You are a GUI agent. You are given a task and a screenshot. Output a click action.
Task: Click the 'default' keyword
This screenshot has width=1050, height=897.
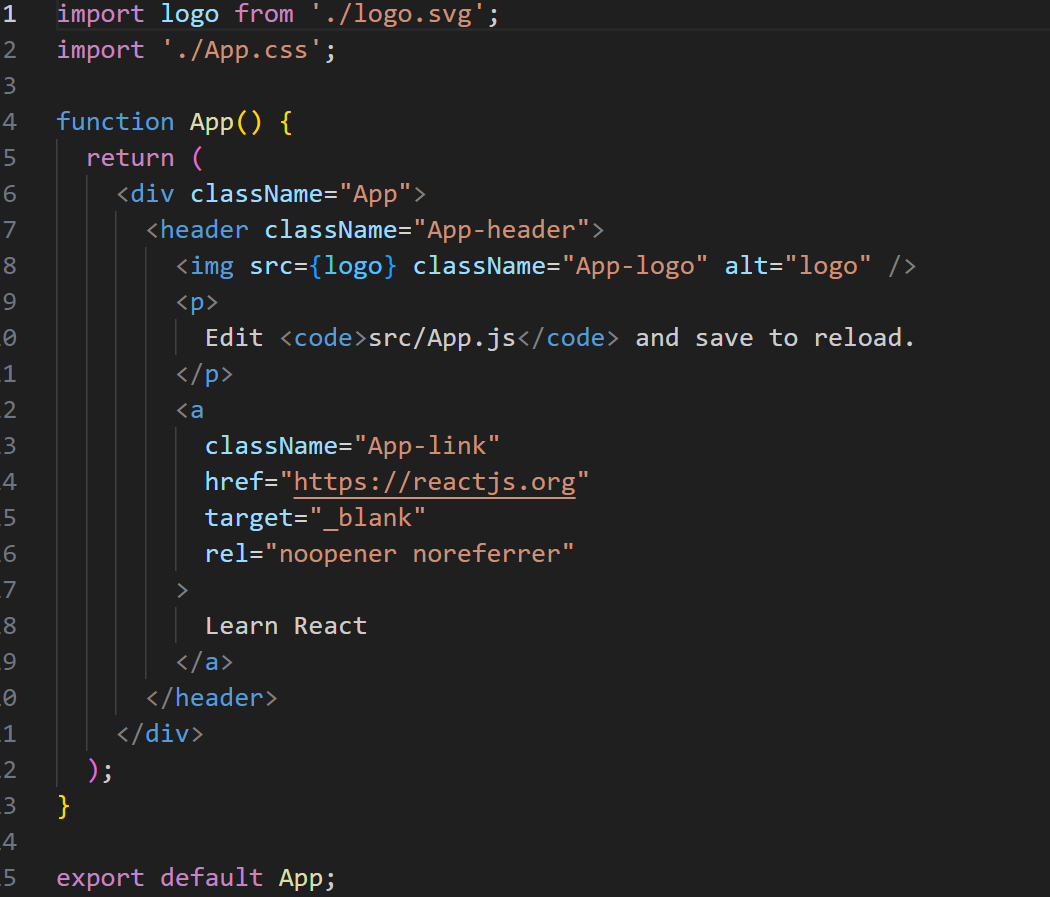pyautogui.click(x=212, y=878)
